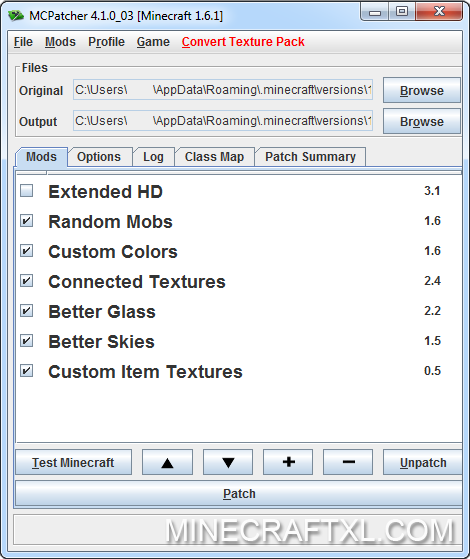Click the move-down arrow button
The width and height of the screenshot is (470, 559).
point(228,462)
